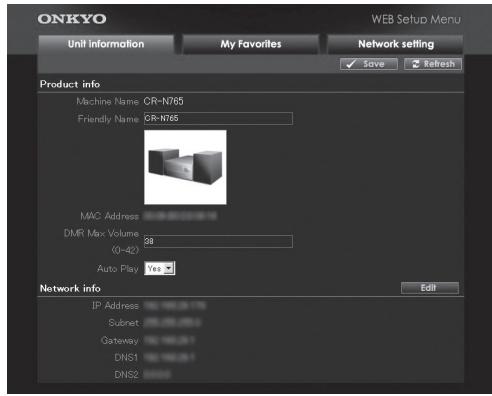
Task: Click the Auto Play label
Action: click(x=118, y=269)
